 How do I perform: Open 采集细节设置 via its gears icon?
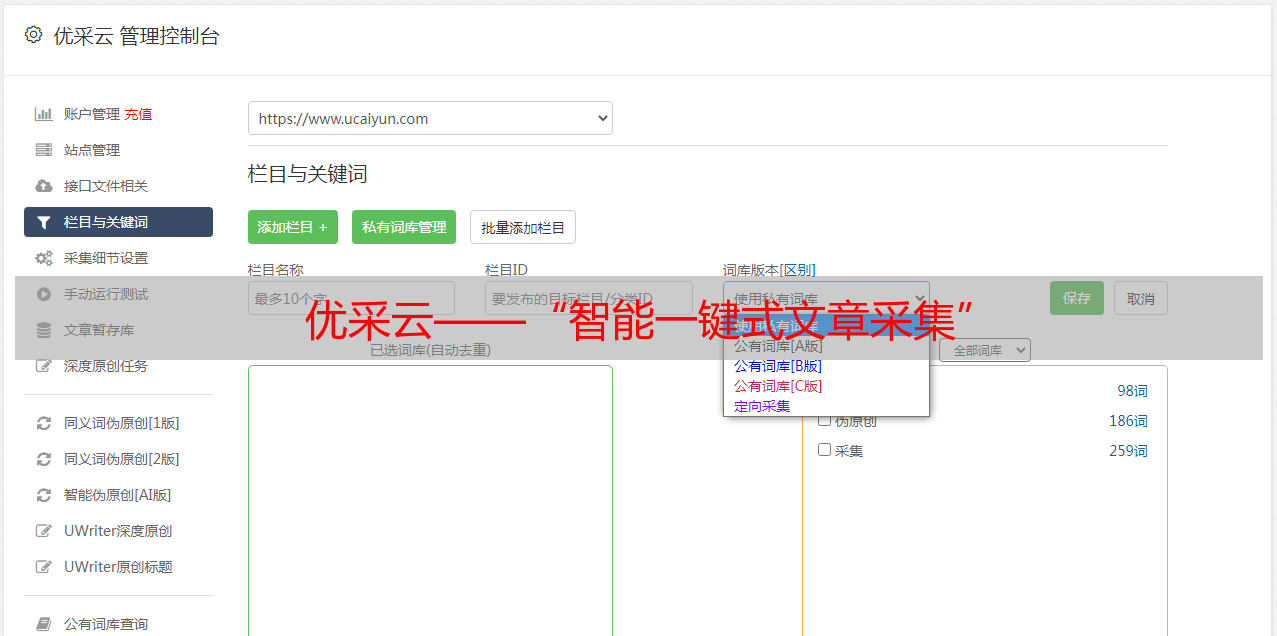44,258
